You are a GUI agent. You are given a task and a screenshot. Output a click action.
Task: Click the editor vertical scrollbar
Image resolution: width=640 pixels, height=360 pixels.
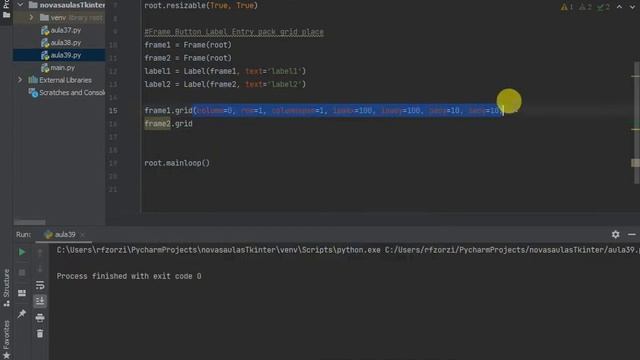pos(636,122)
